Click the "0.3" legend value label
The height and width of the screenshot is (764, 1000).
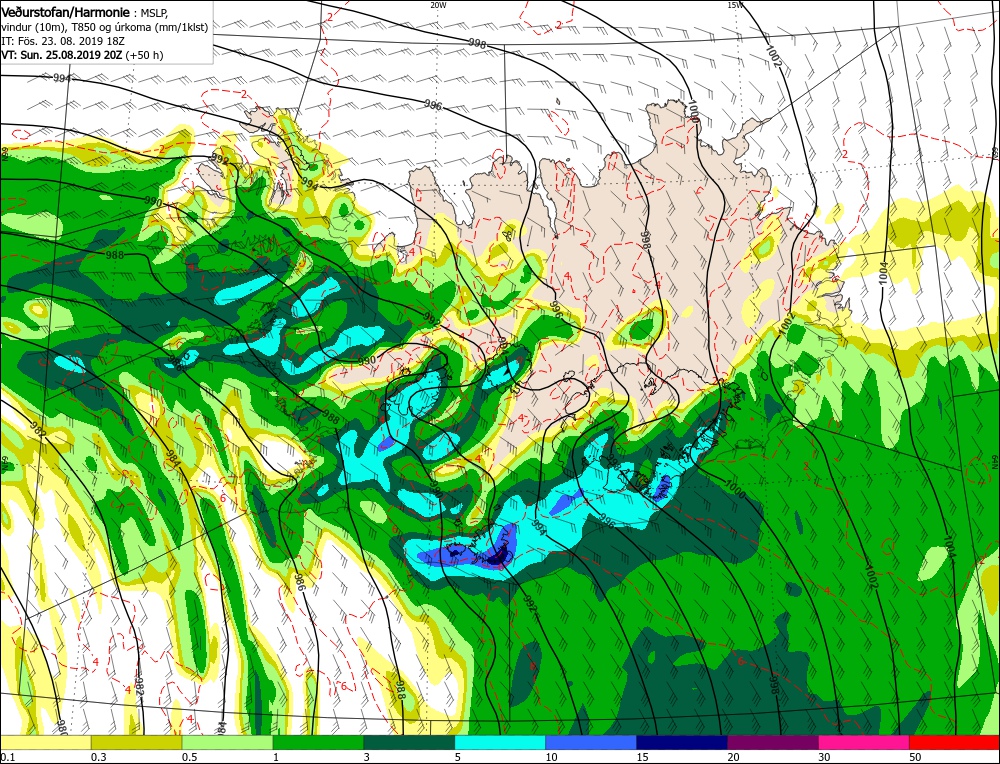coord(98,757)
